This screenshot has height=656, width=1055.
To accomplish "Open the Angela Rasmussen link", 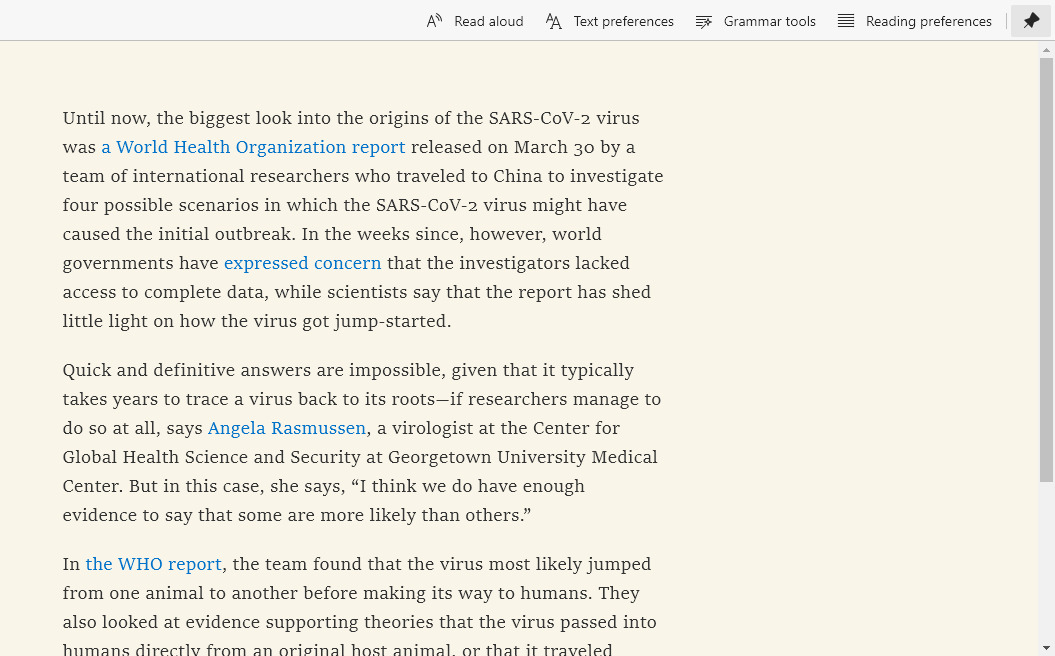I will 286,428.
